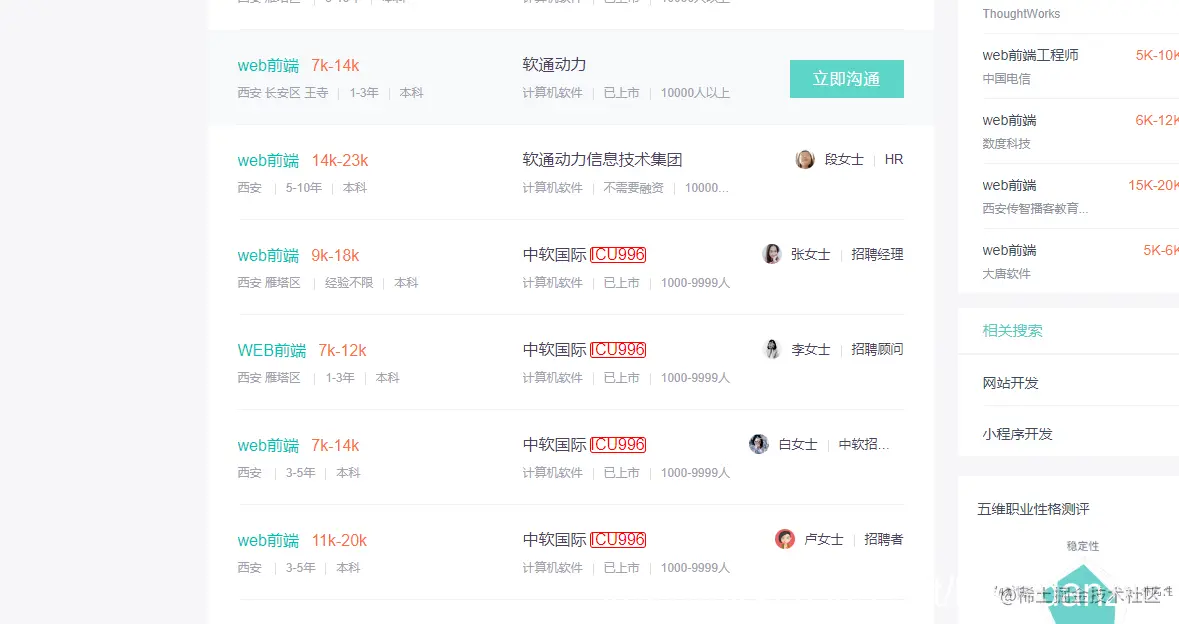This screenshot has width=1179, height=624.
Task: Click 招聘经理 title next to 张女士
Action: pyautogui.click(x=877, y=254)
